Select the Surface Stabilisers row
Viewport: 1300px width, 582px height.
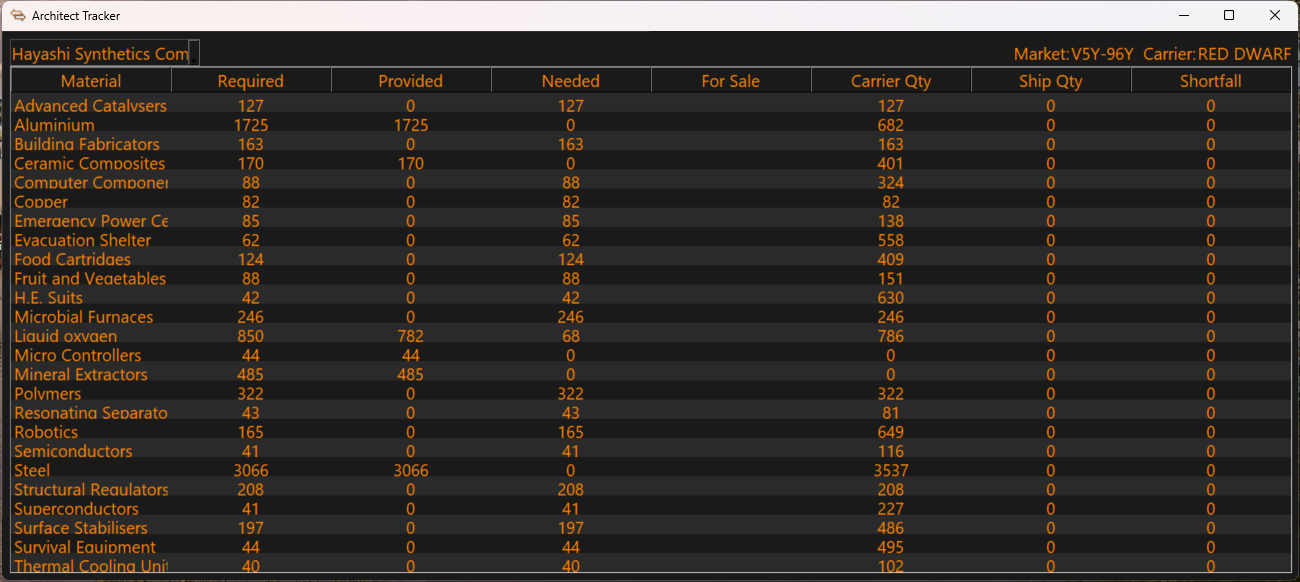point(651,528)
